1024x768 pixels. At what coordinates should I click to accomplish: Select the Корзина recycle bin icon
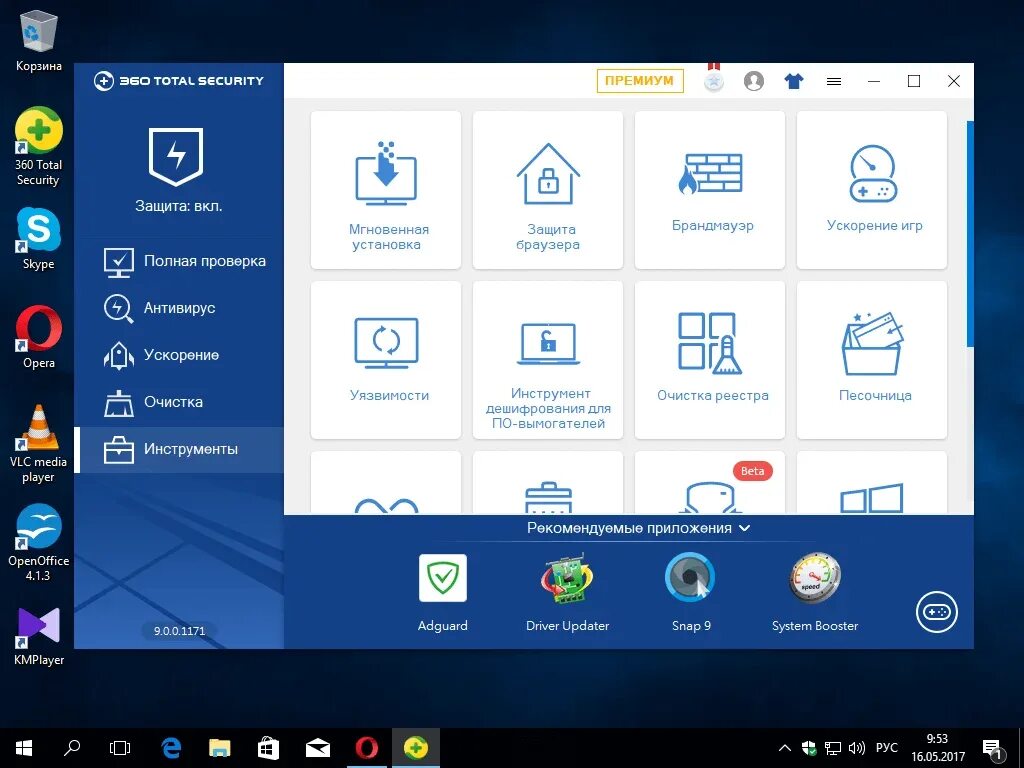(39, 39)
